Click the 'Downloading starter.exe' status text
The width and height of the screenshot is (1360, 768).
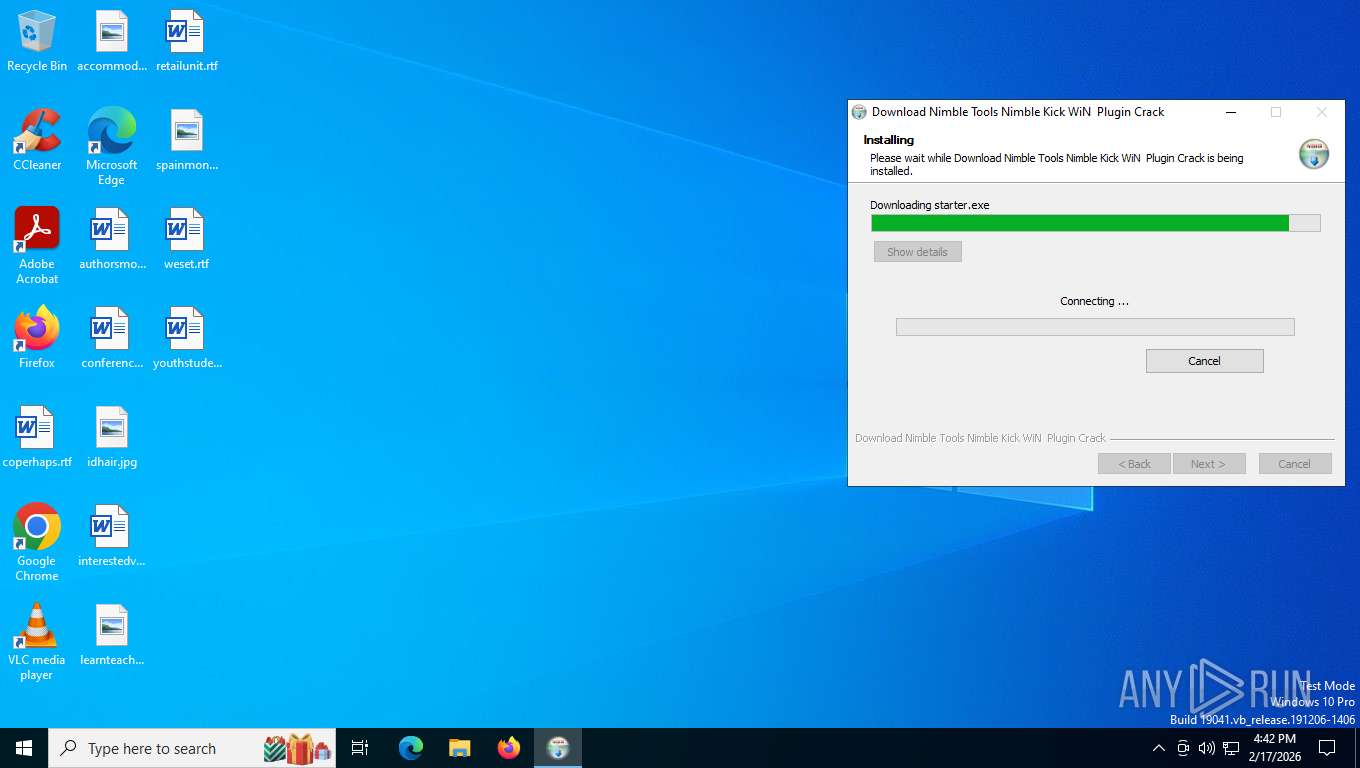click(929, 205)
